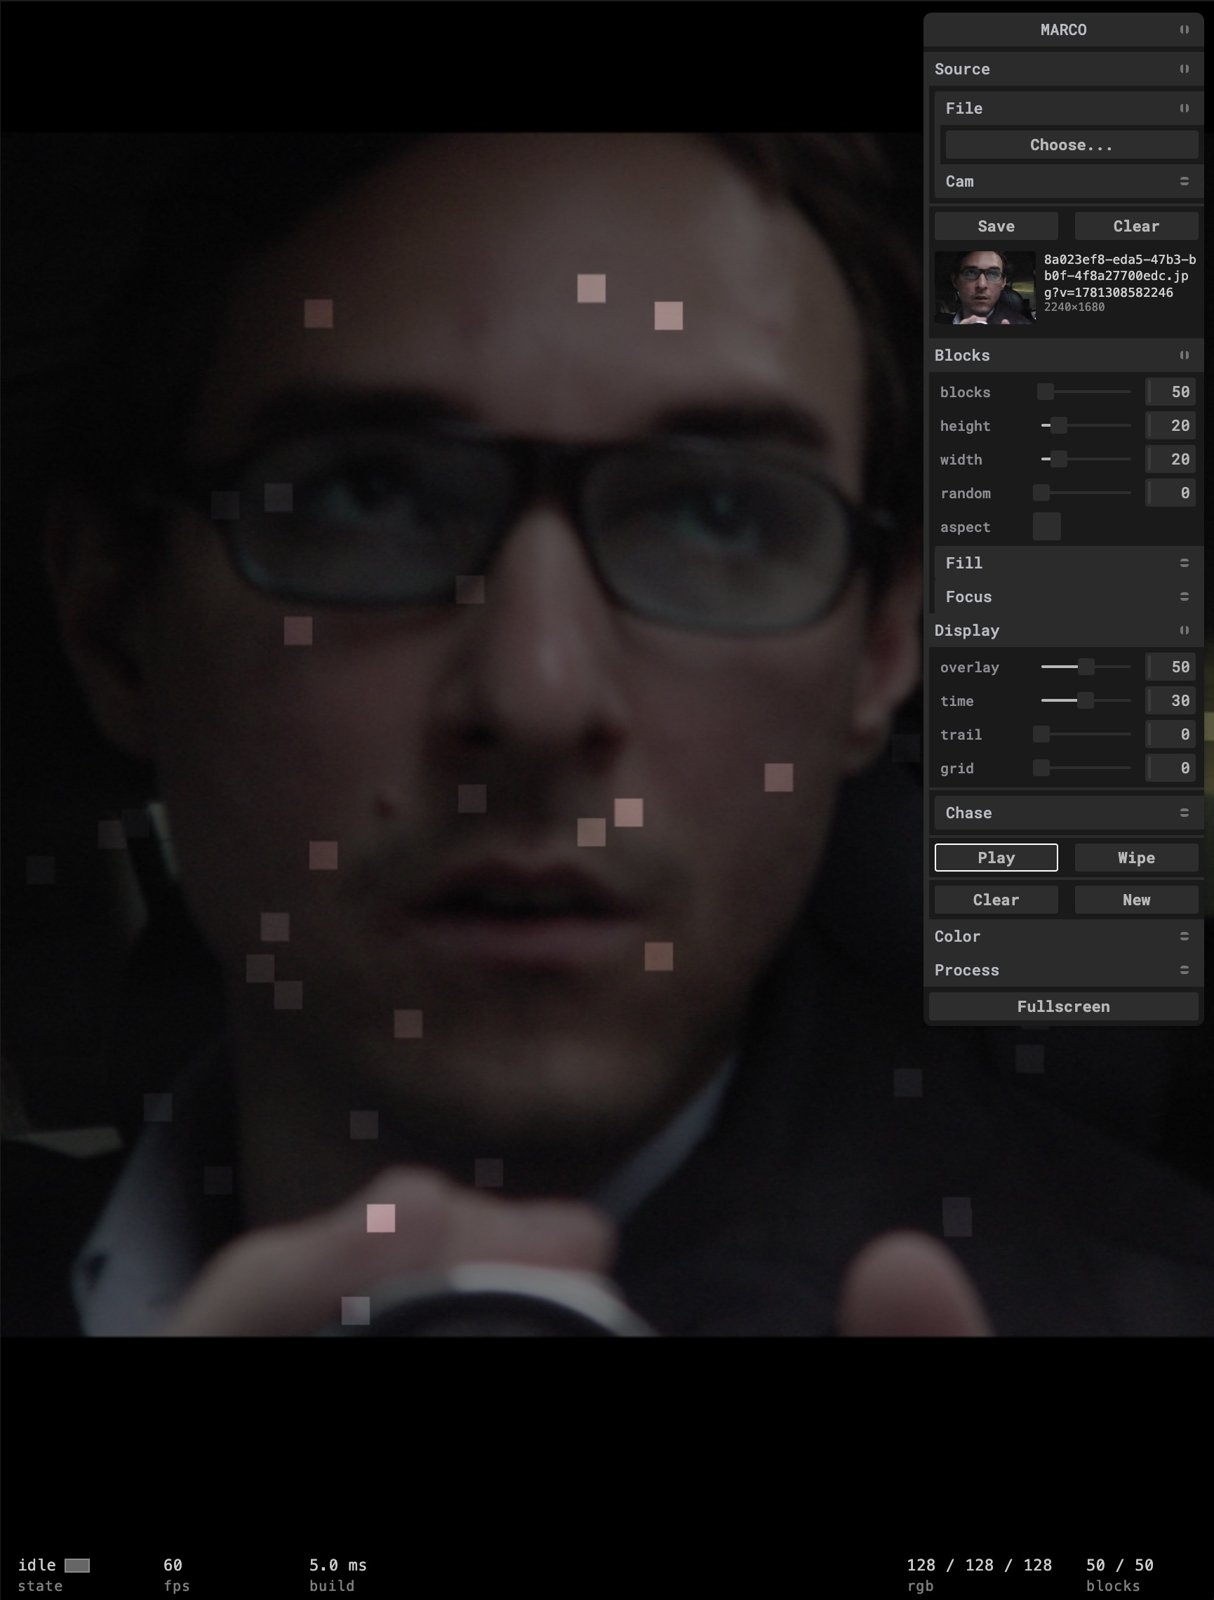The height and width of the screenshot is (1600, 1214).
Task: Edit the random value field
Action: coord(1171,493)
